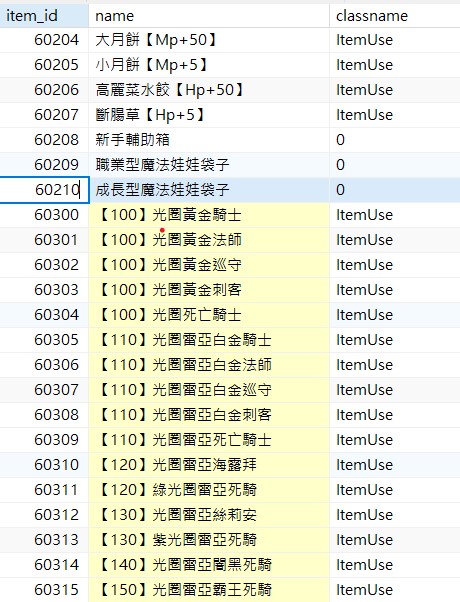The height and width of the screenshot is (602, 460).
Task: Select ItemUse classname in row 60304
Action: 395,315
